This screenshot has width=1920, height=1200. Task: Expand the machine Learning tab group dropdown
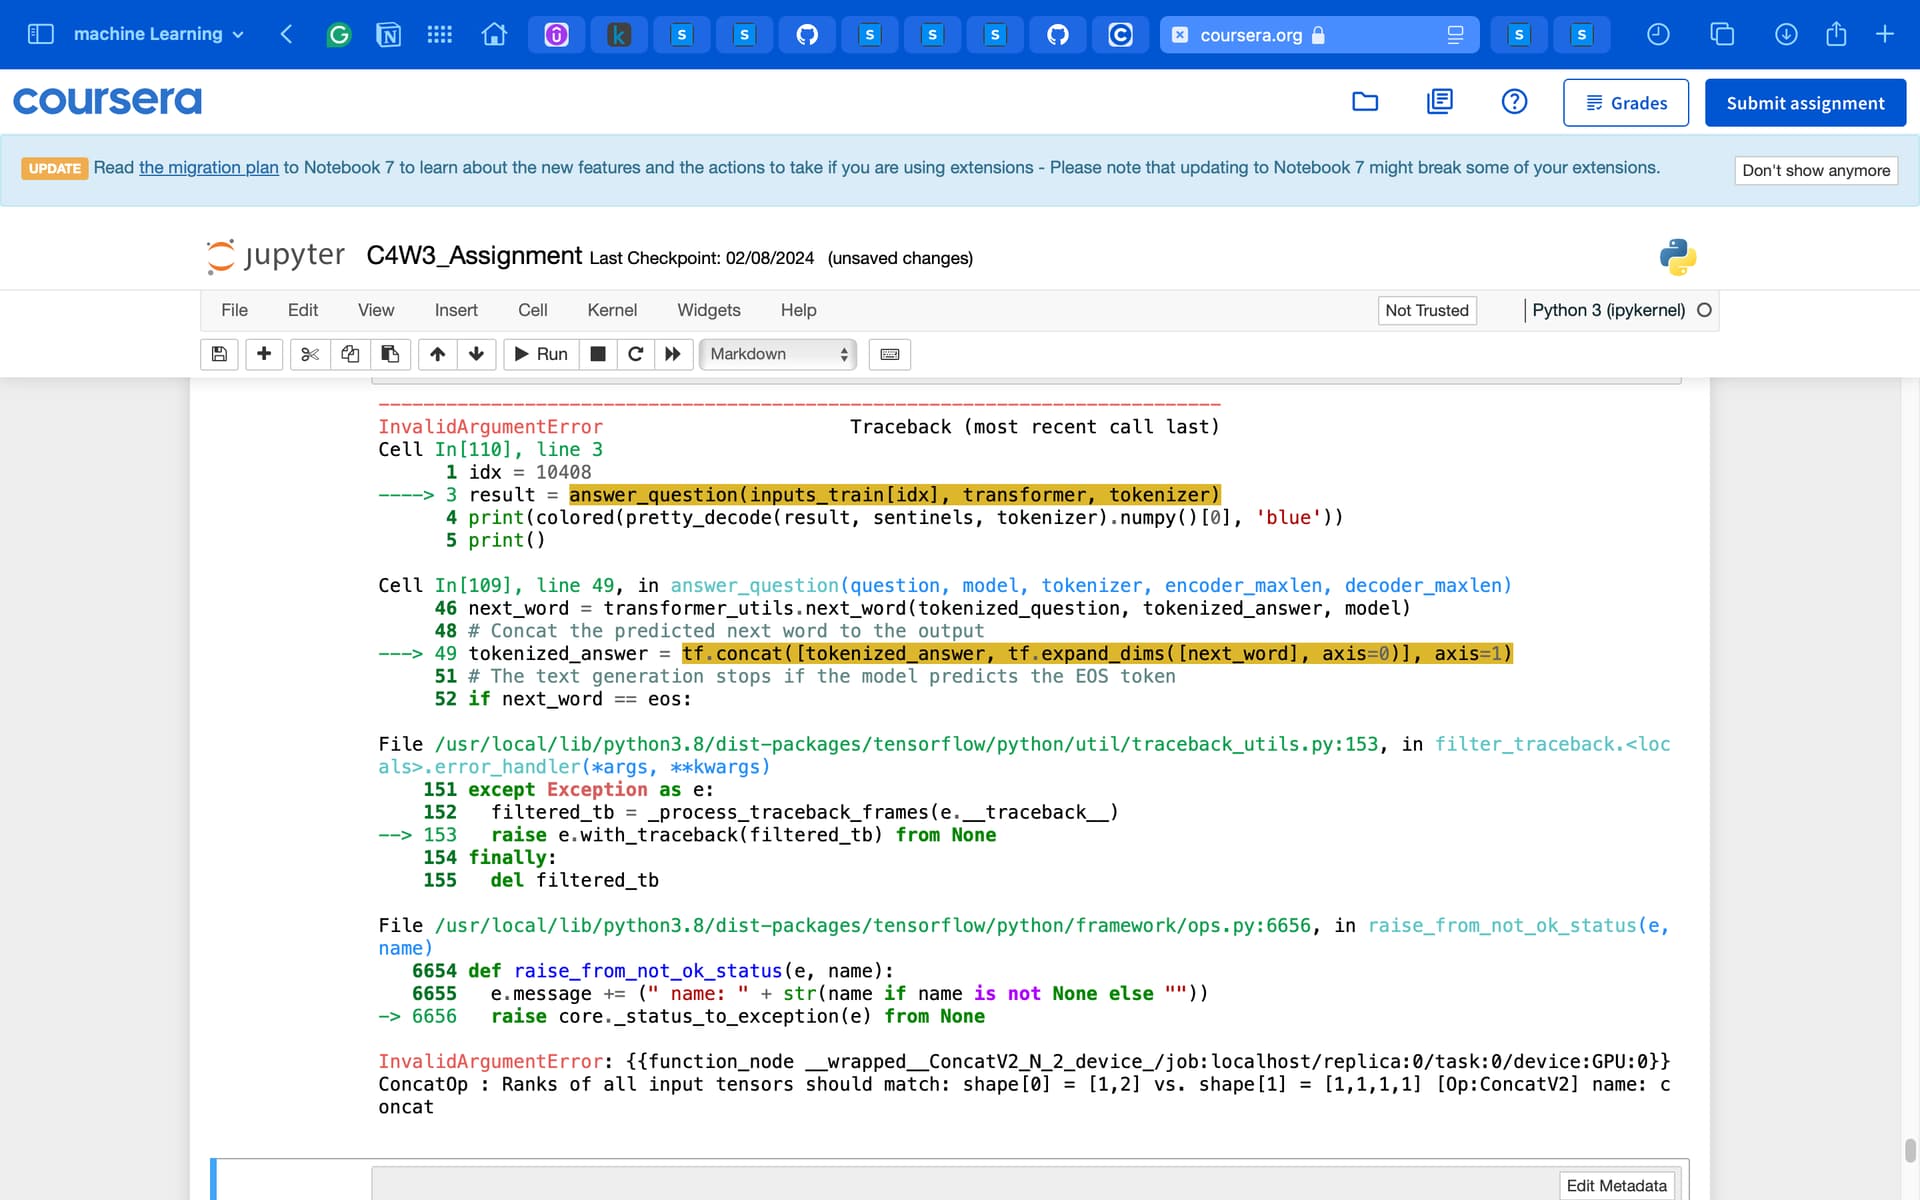[x=238, y=34]
